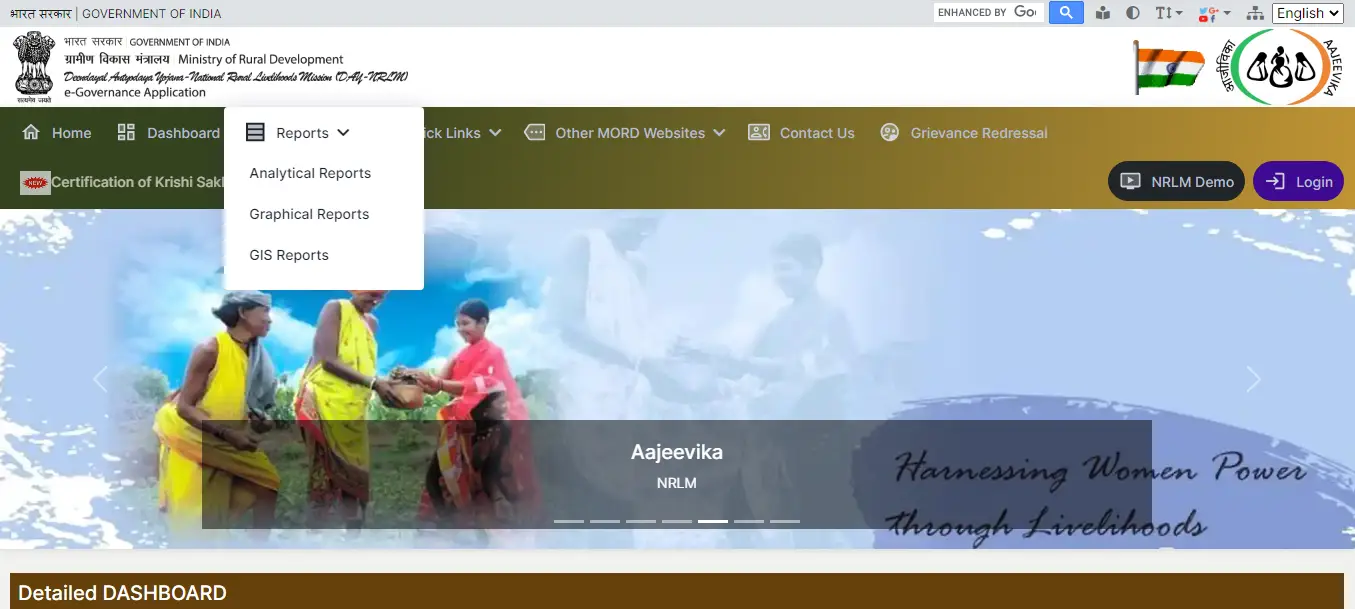Click the screen reader access icon
Image resolution: width=1355 pixels, height=609 pixels.
click(x=1103, y=13)
